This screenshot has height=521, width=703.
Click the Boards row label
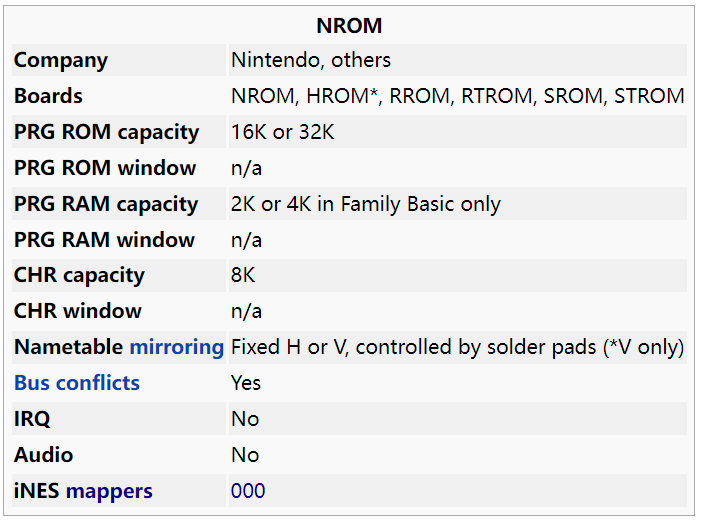tap(48, 96)
